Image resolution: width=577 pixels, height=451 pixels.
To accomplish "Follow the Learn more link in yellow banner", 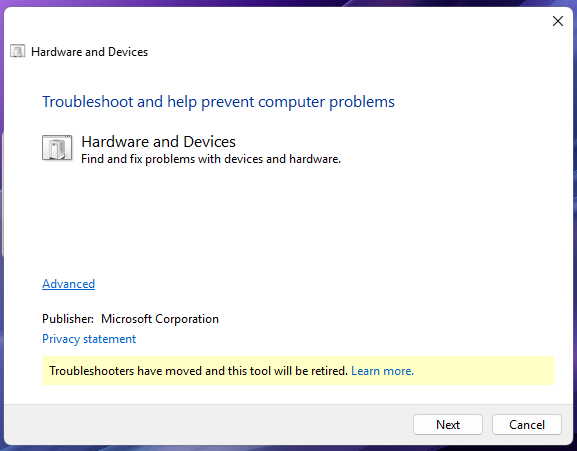I will [383, 371].
